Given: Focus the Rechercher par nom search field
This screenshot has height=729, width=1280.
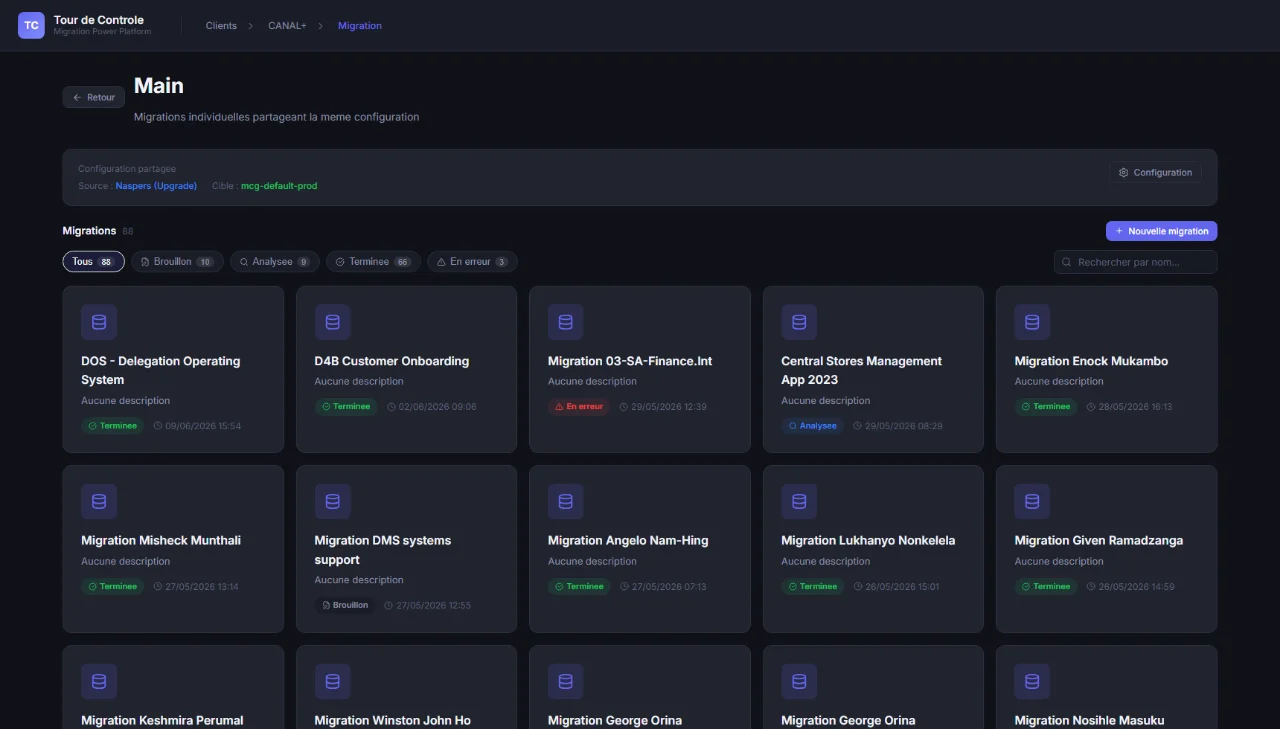Looking at the screenshot, I should 1135,262.
